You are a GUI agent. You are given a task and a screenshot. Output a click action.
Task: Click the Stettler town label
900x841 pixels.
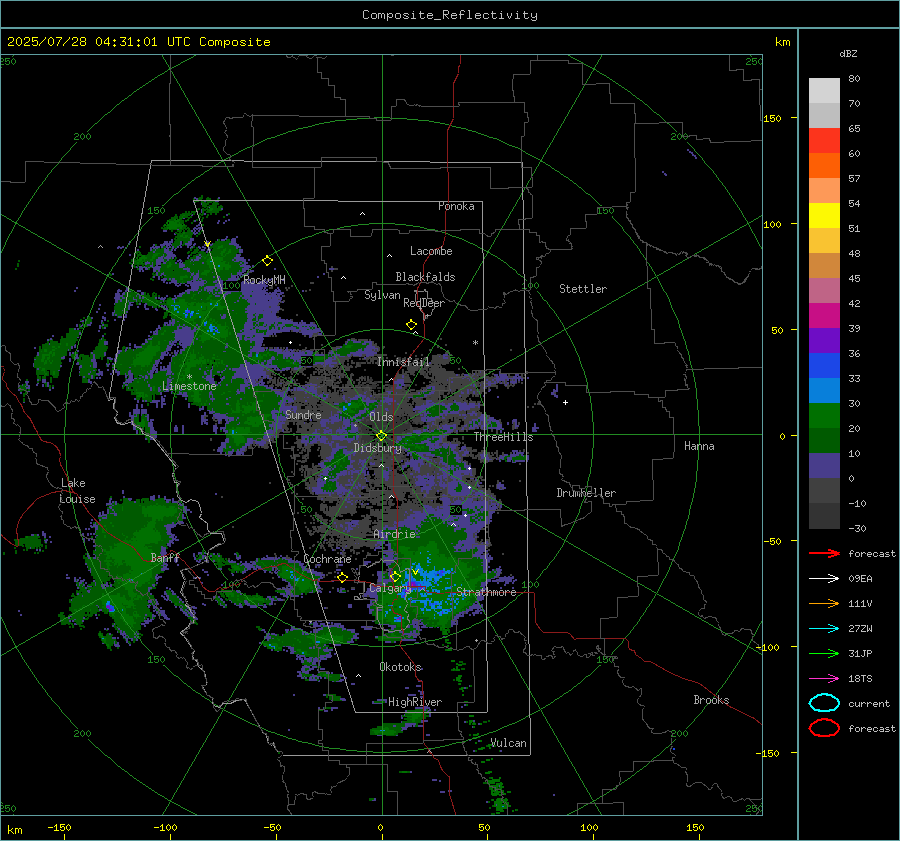point(583,289)
